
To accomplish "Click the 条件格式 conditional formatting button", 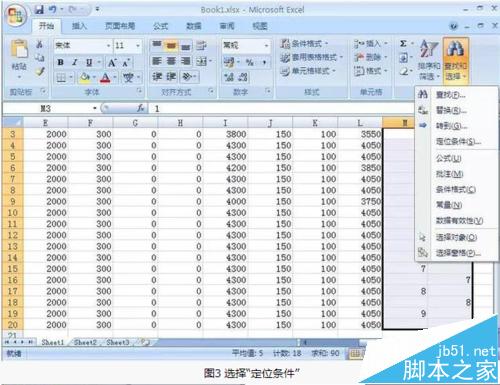I will click(304, 44).
